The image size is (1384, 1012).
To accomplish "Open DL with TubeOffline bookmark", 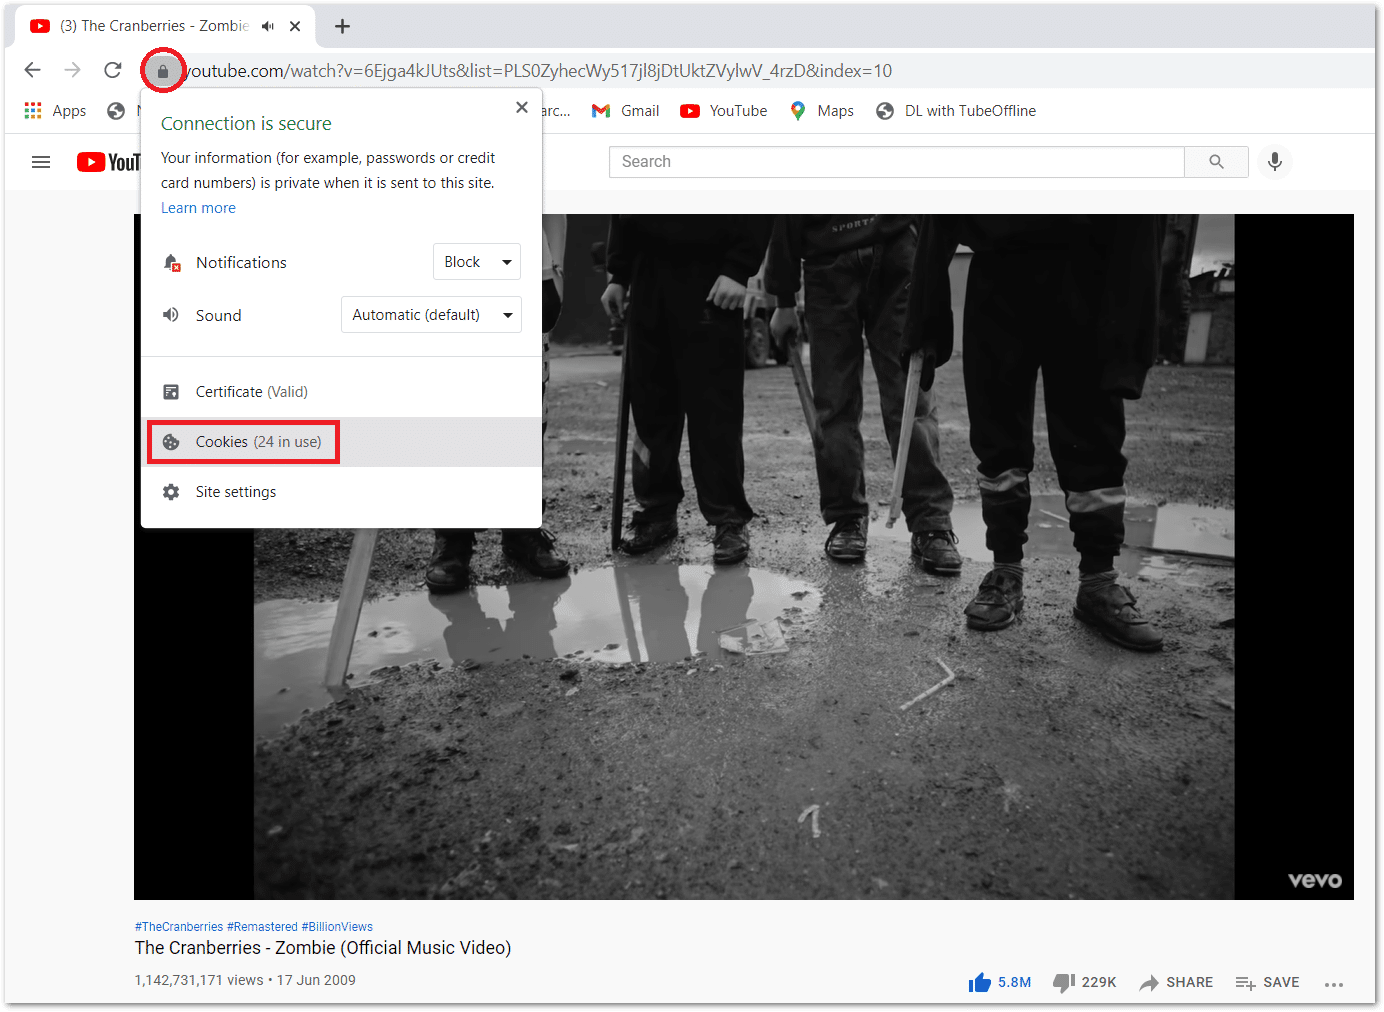I will click(956, 111).
